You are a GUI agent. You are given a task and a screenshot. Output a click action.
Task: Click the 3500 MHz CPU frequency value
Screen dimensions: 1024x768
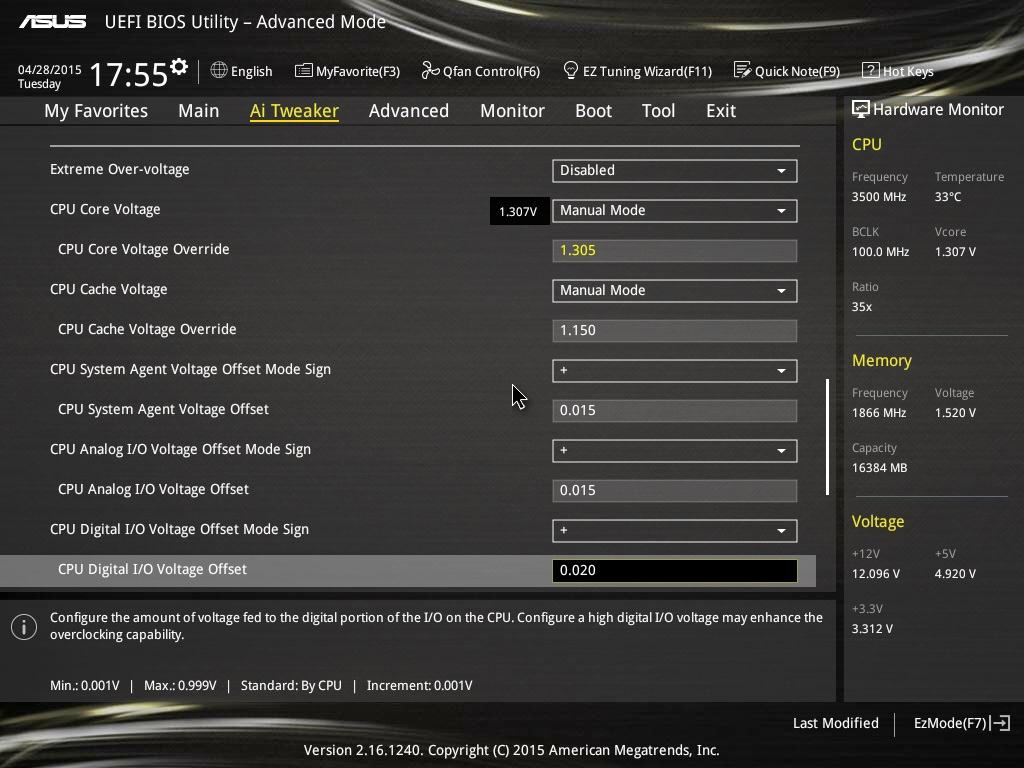[x=878, y=197]
